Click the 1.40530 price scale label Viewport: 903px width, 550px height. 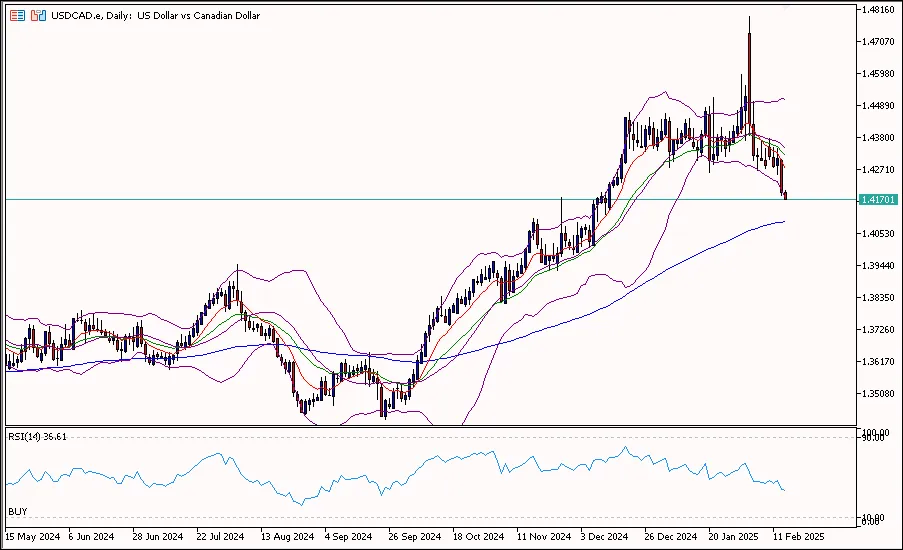coord(876,233)
